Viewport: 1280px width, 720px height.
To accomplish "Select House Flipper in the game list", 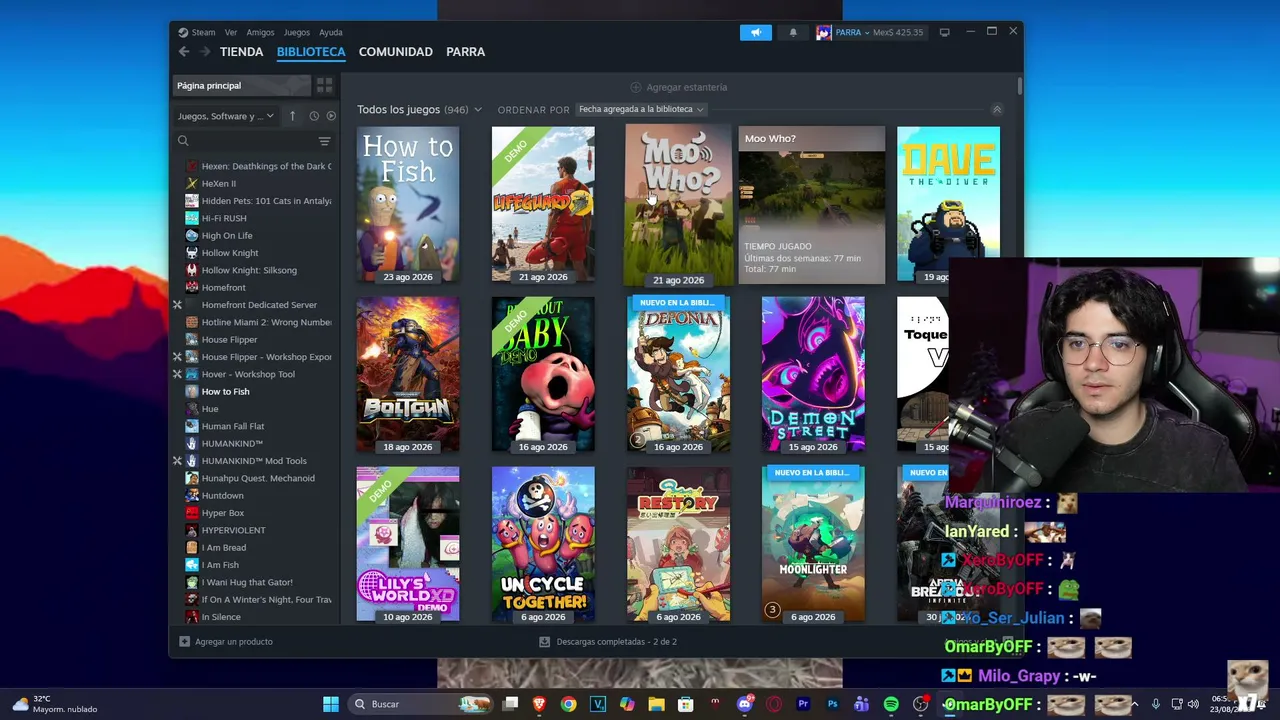I will (x=229, y=340).
